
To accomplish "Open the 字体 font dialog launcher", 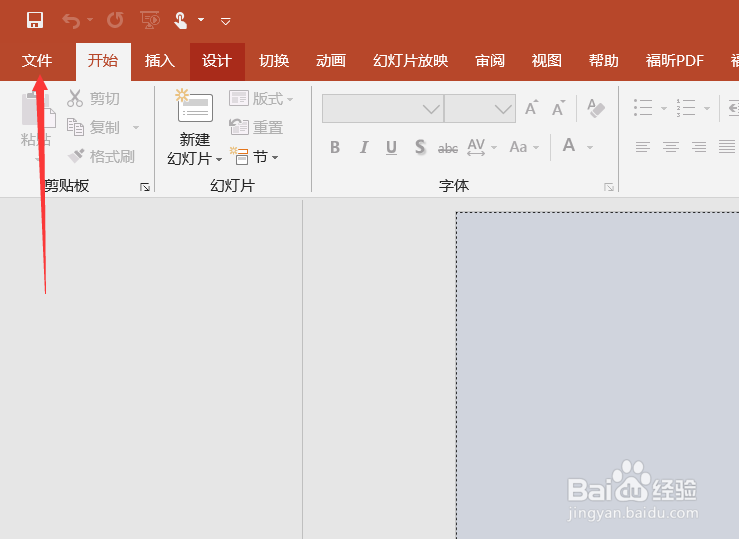I will point(609,188).
